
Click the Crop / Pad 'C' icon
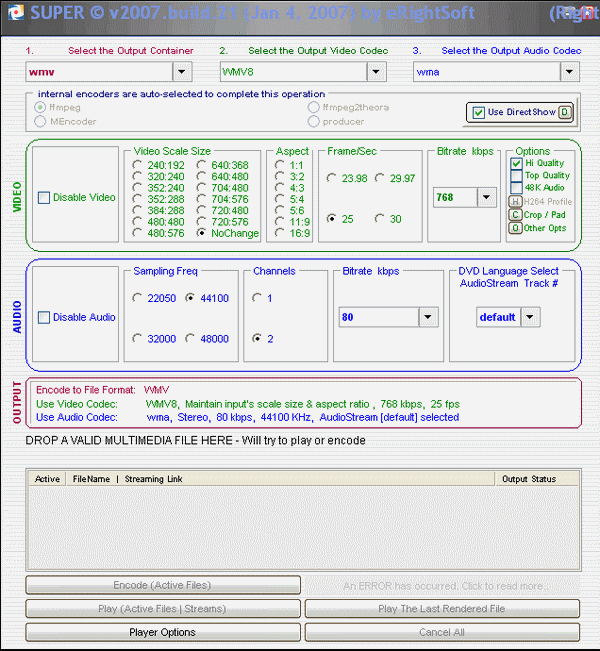[516, 214]
